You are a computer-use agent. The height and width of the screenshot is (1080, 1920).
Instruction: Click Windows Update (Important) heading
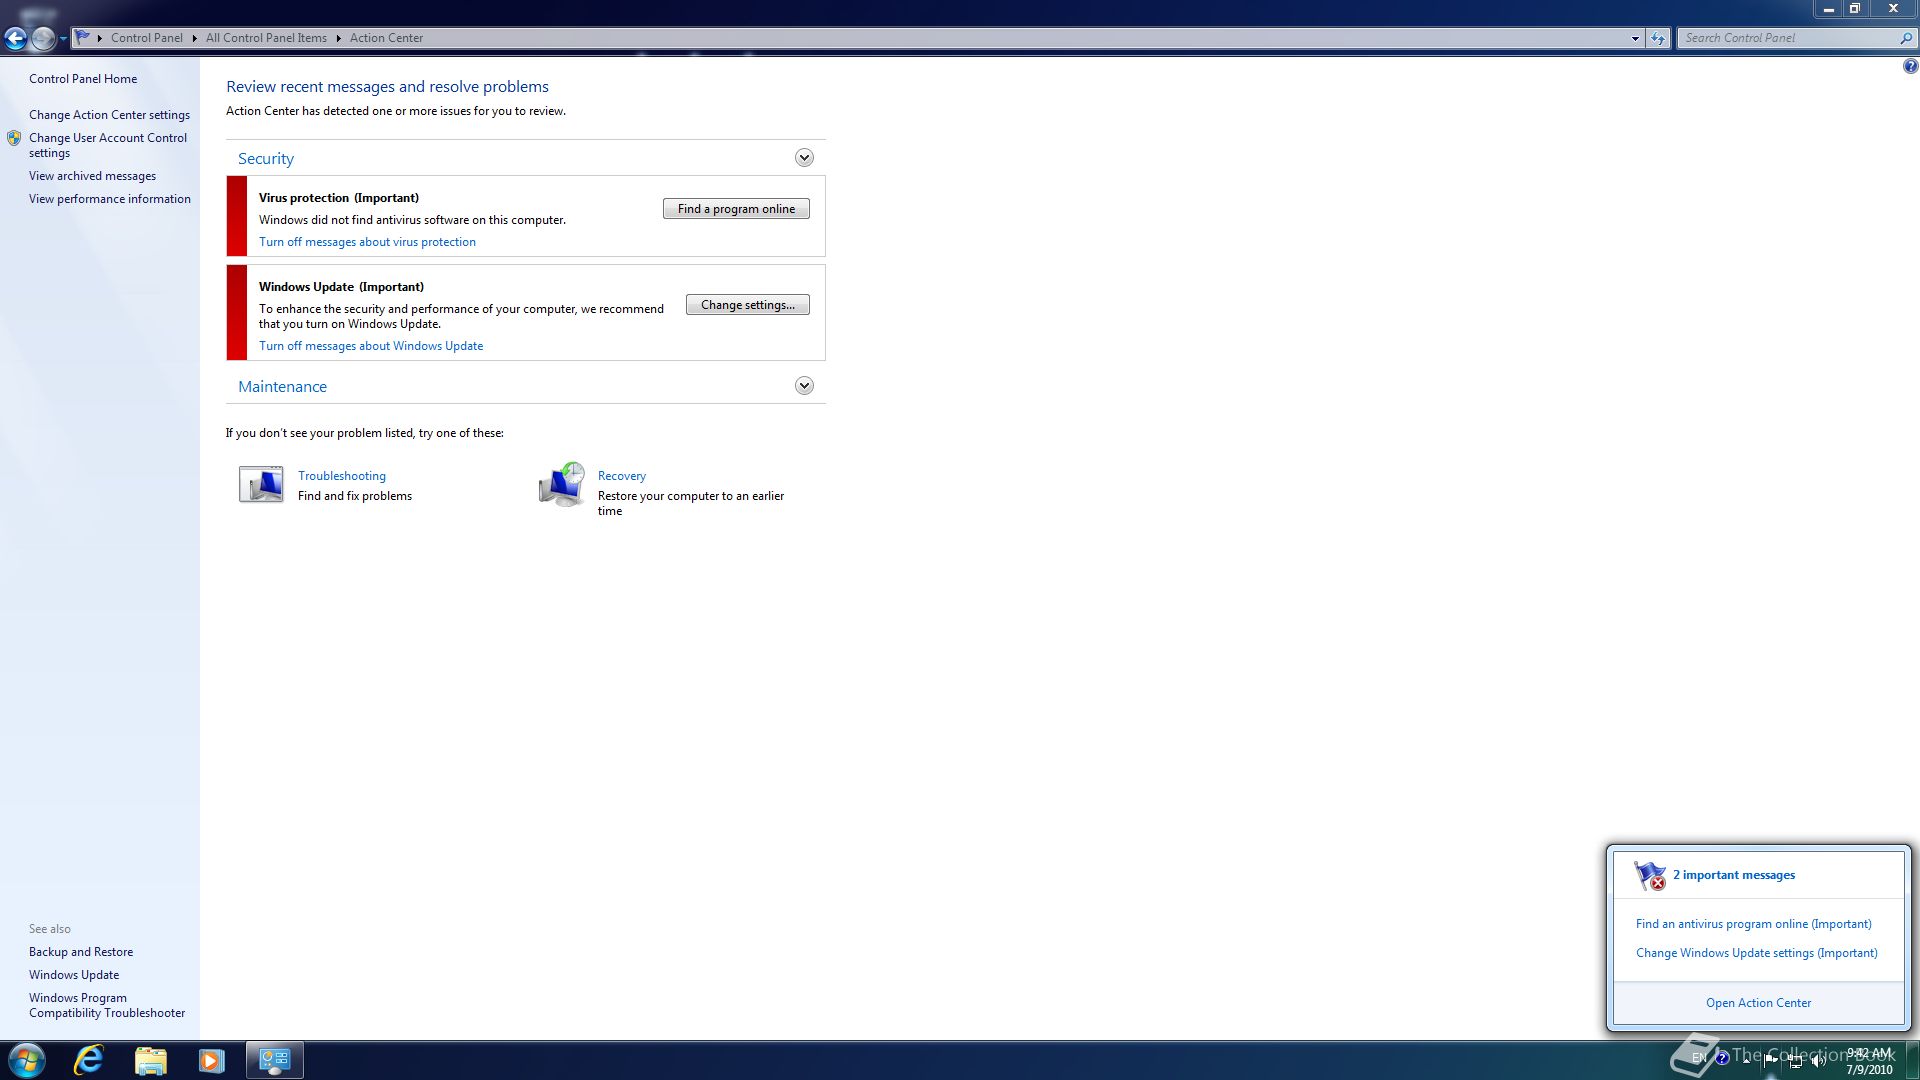click(x=341, y=287)
